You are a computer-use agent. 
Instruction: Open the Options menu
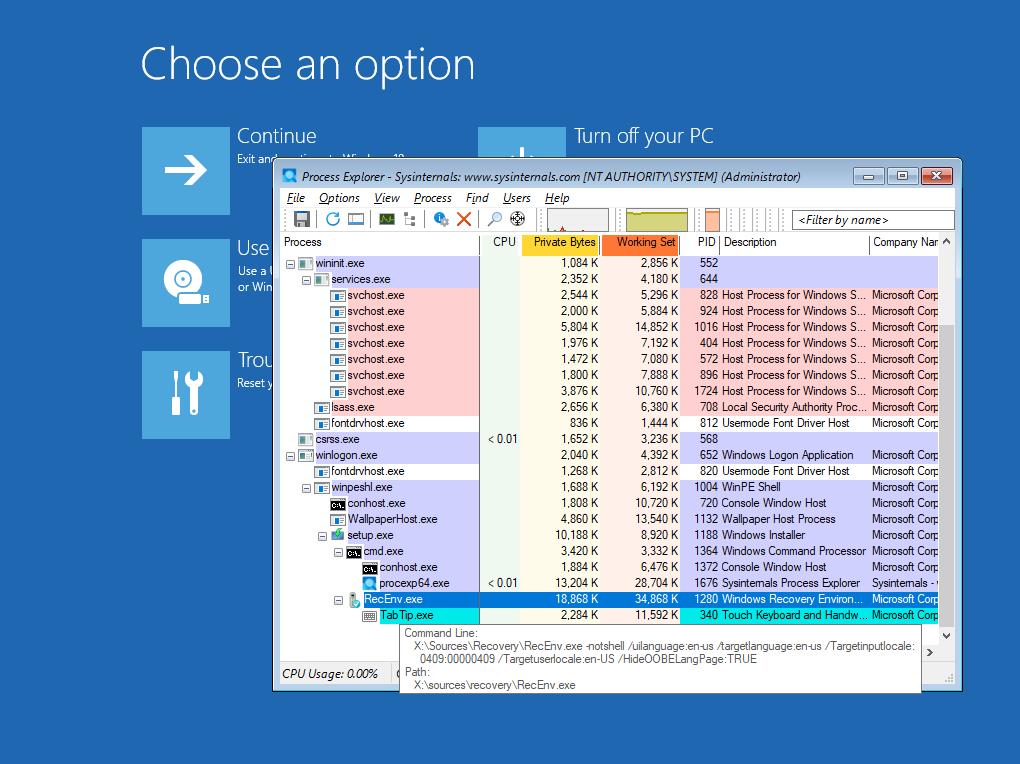(x=339, y=198)
